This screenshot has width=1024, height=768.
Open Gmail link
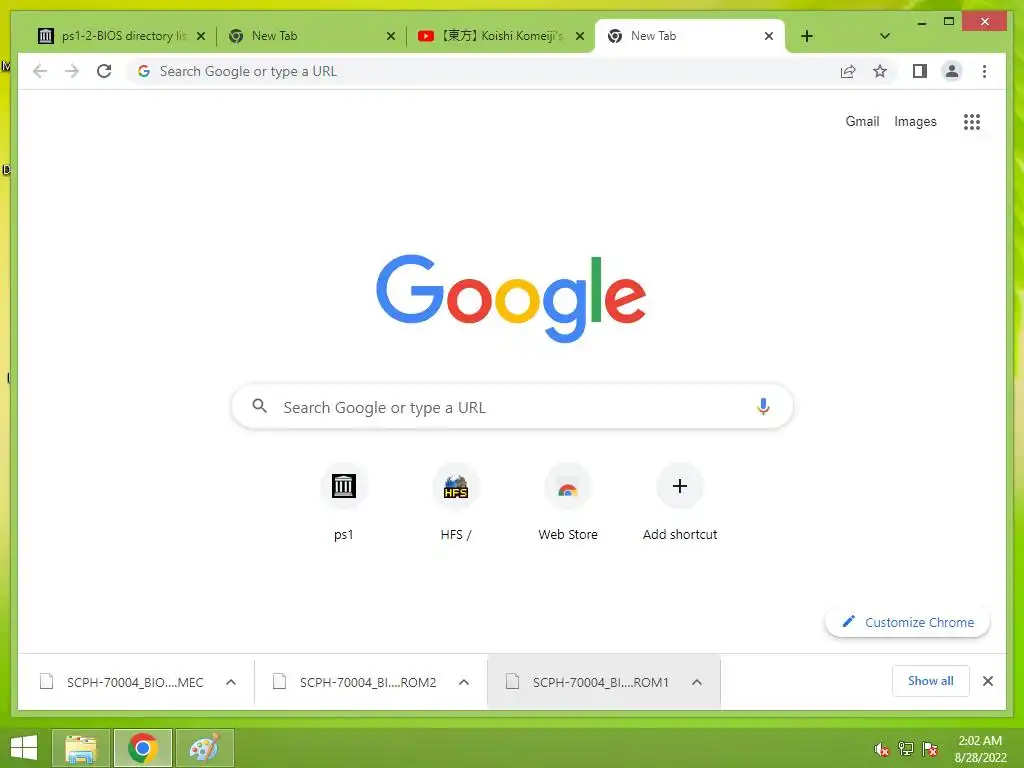click(862, 121)
